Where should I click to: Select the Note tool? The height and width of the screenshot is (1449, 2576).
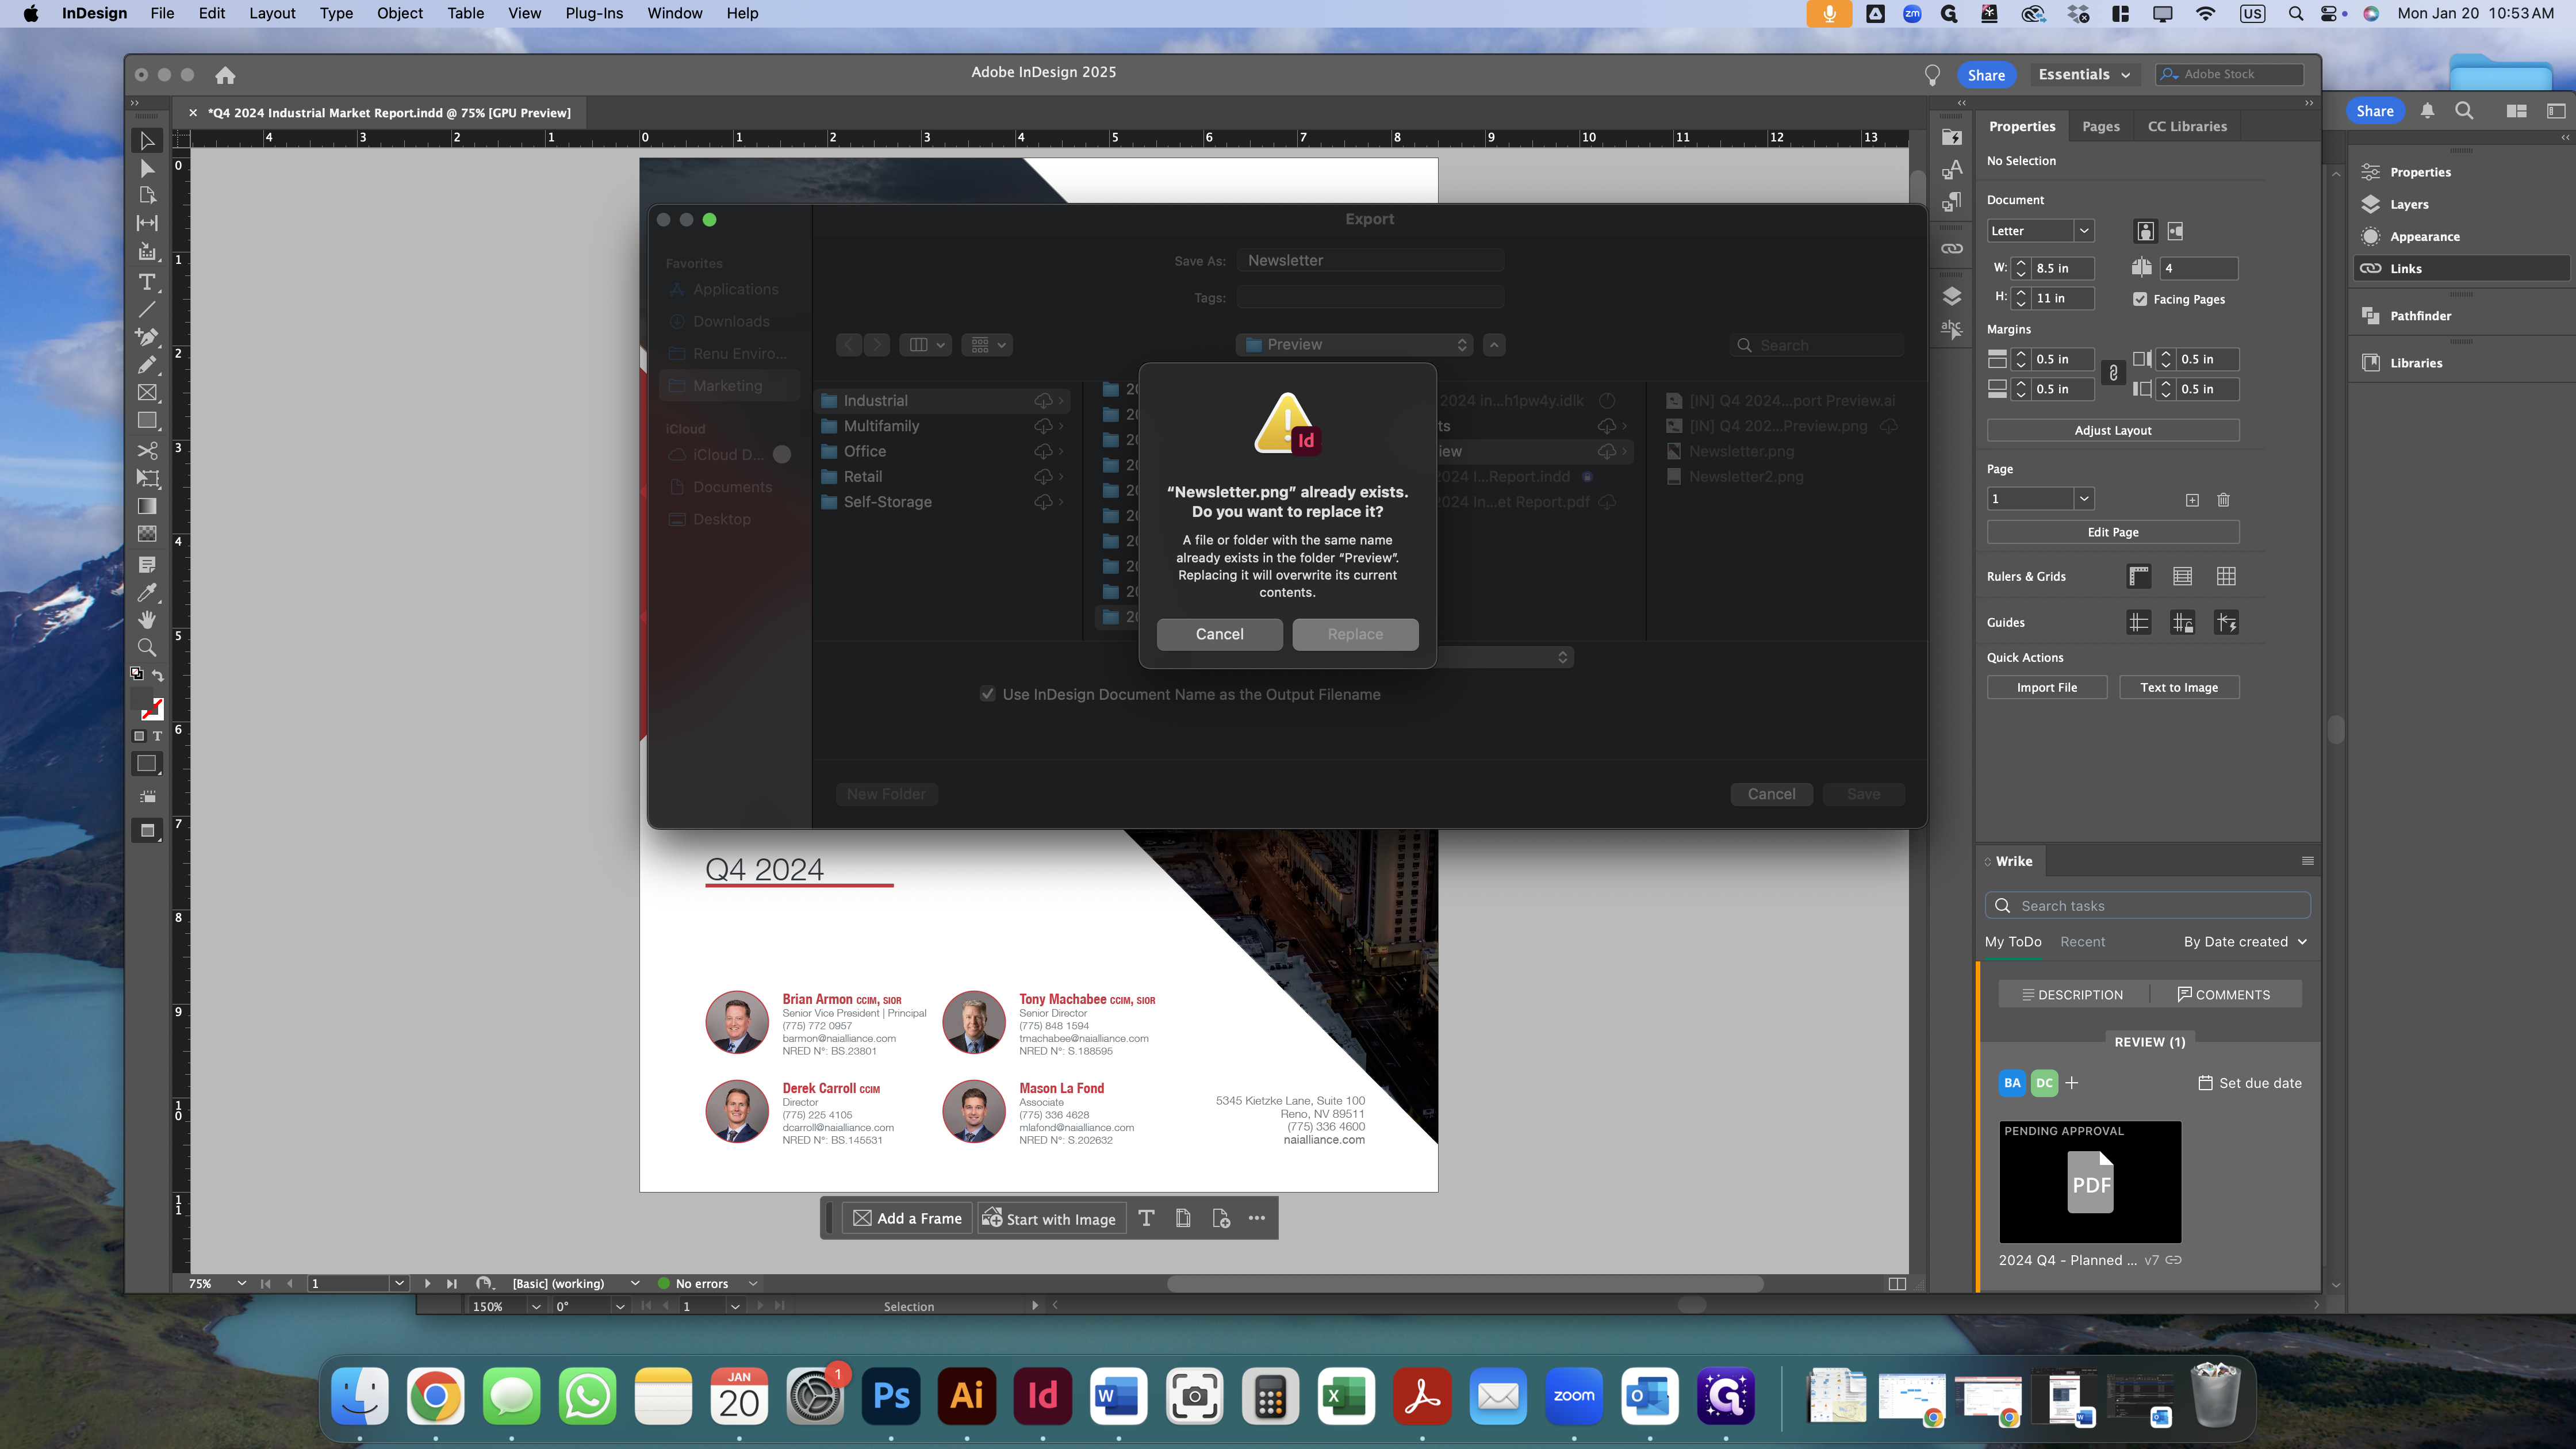[147, 565]
